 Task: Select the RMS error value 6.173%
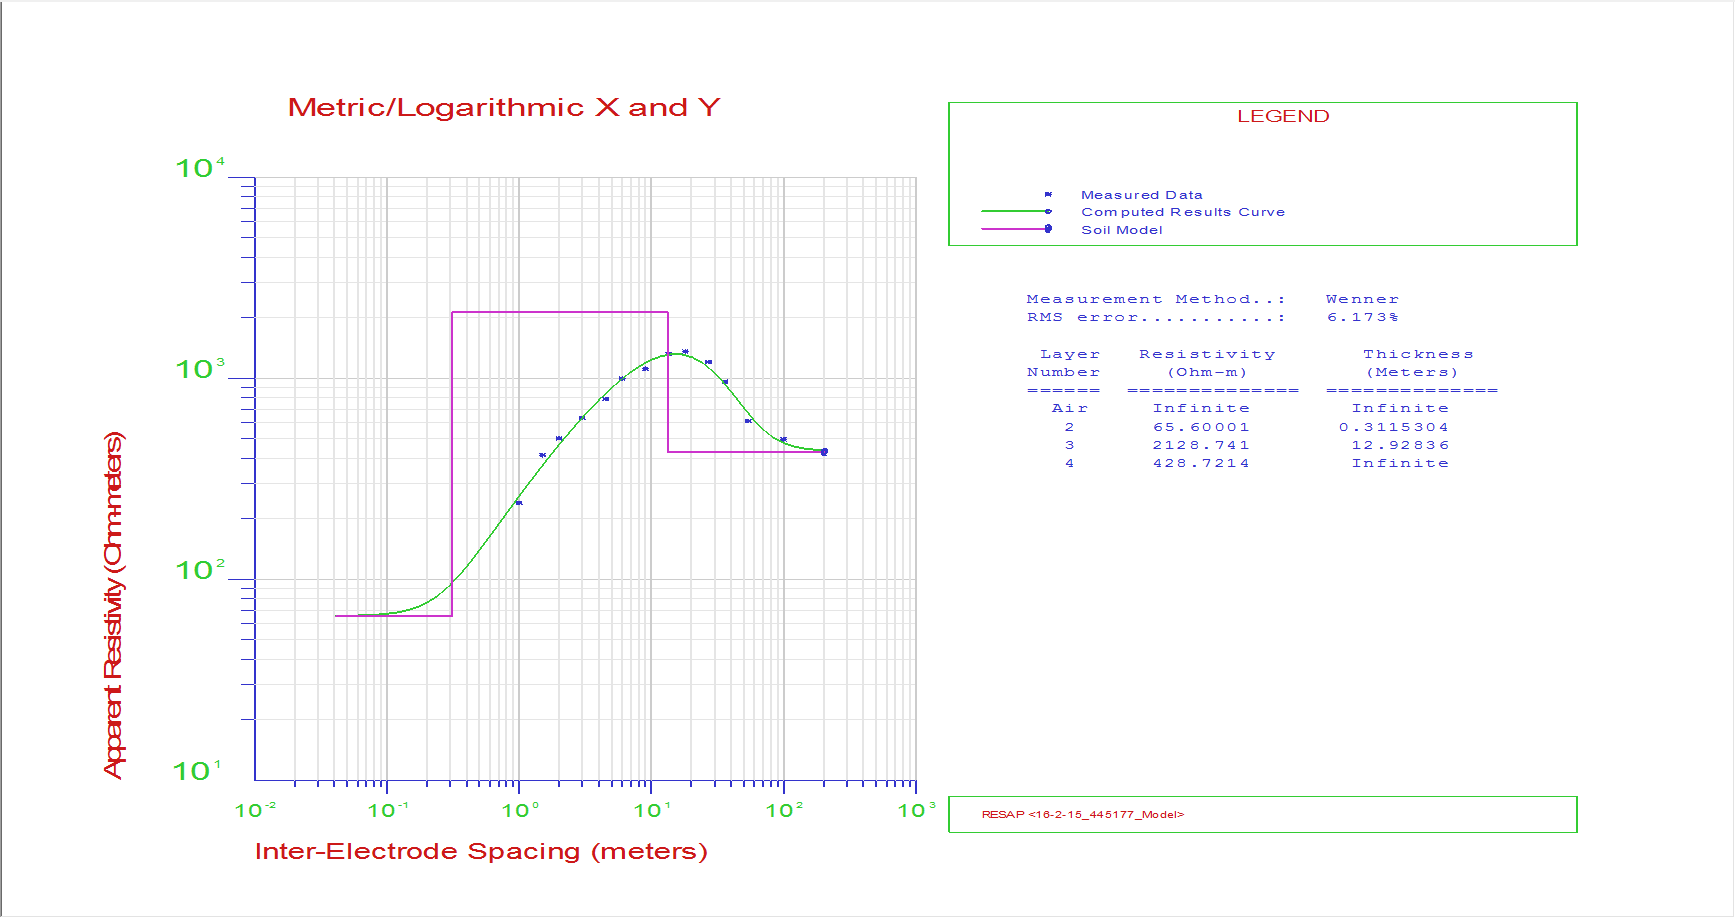pyautogui.click(x=1362, y=317)
